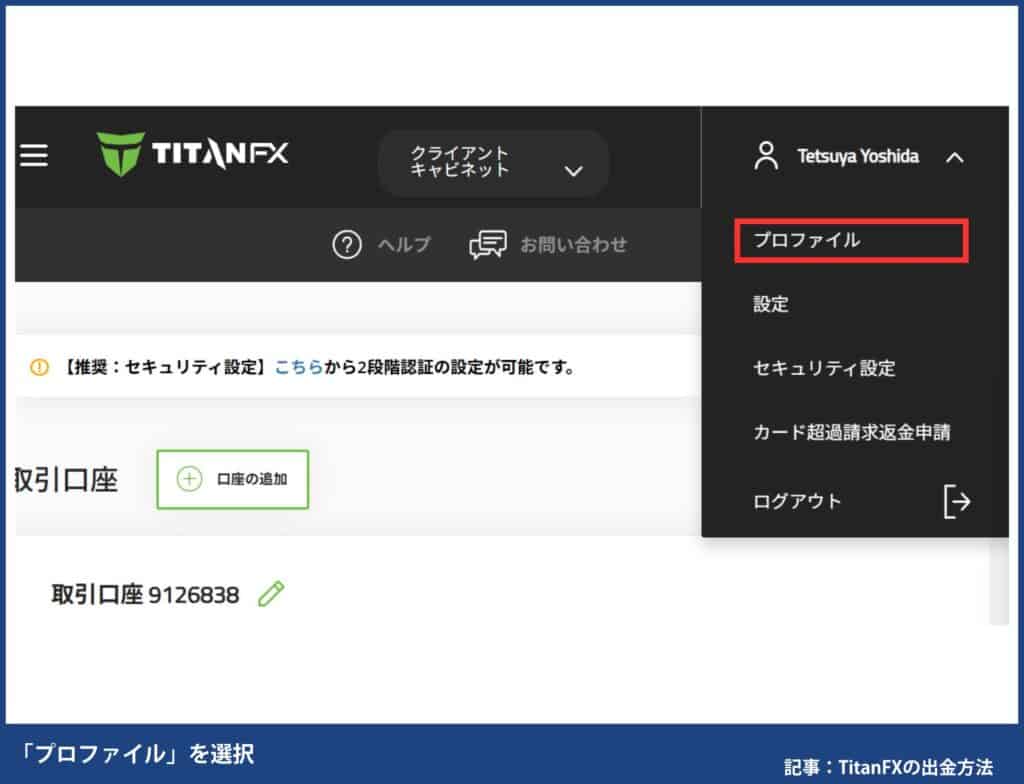The width and height of the screenshot is (1024, 784).
Task: Click the orange warning icon in the notice bar
Action: 38,367
